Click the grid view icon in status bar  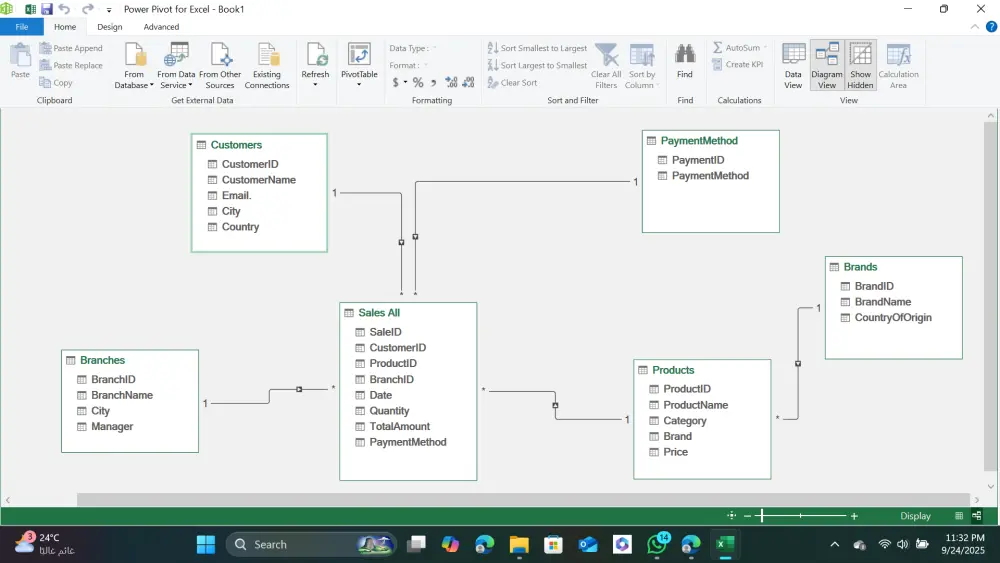[x=959, y=515]
